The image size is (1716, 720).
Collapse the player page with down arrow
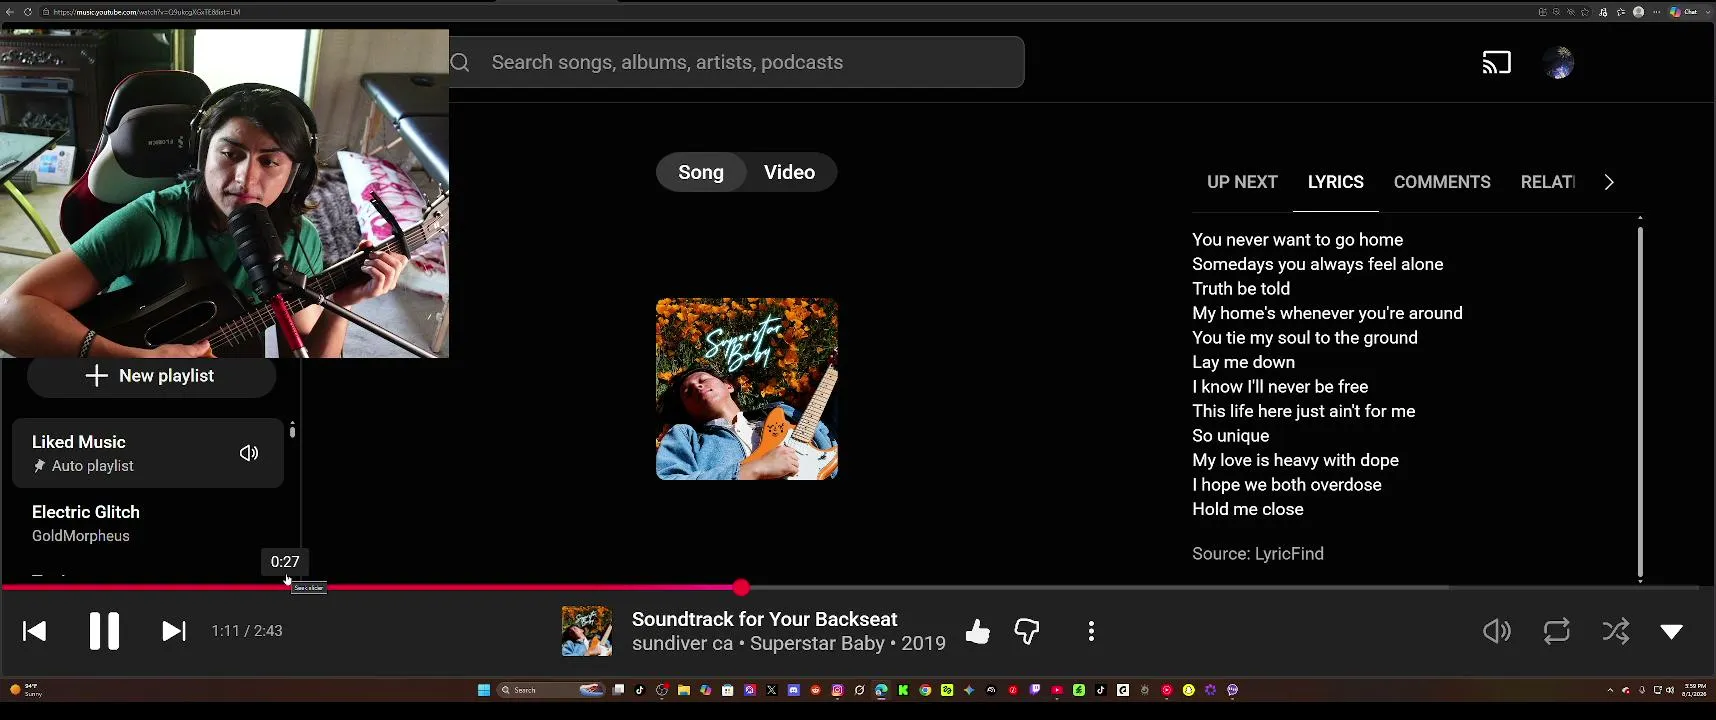point(1671,631)
